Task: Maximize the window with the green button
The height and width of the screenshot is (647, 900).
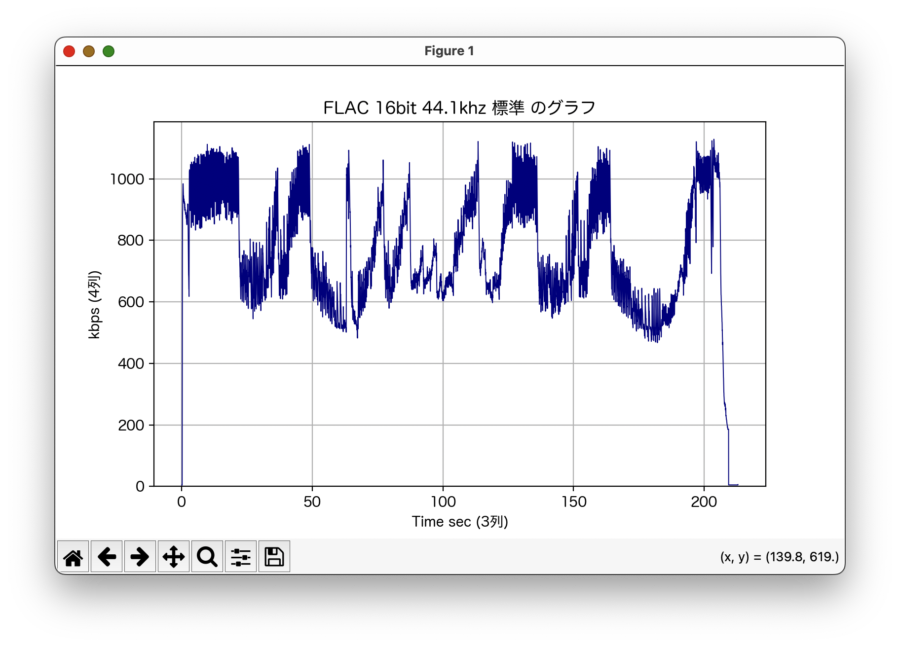Action: click(109, 51)
